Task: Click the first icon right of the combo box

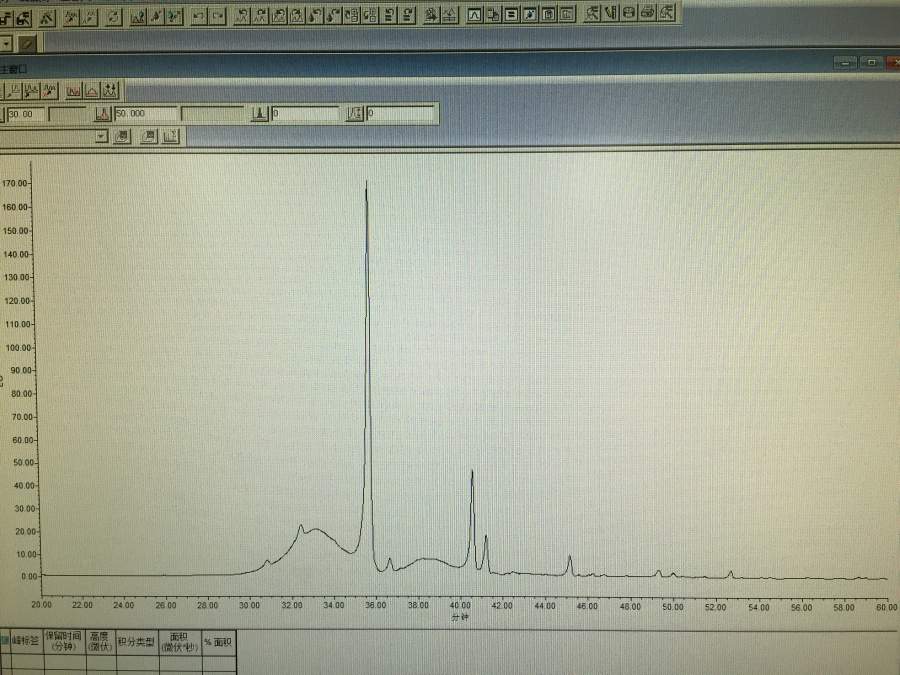Action: (122, 136)
